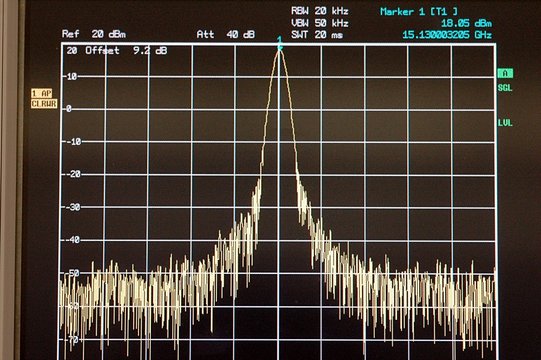Click the 15.130003205 GHz frequency readout
Image resolution: width=541 pixels, height=360 pixels.
tap(447, 35)
